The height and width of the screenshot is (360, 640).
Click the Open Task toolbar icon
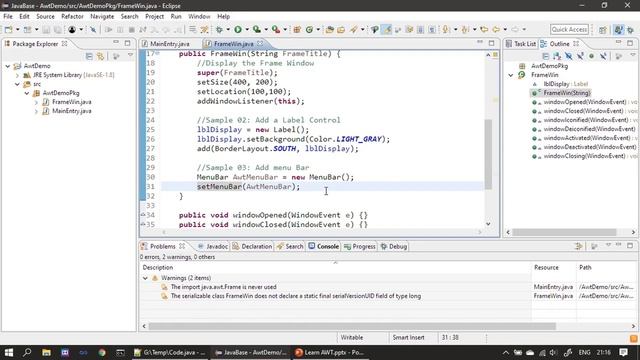click(x=341, y=29)
